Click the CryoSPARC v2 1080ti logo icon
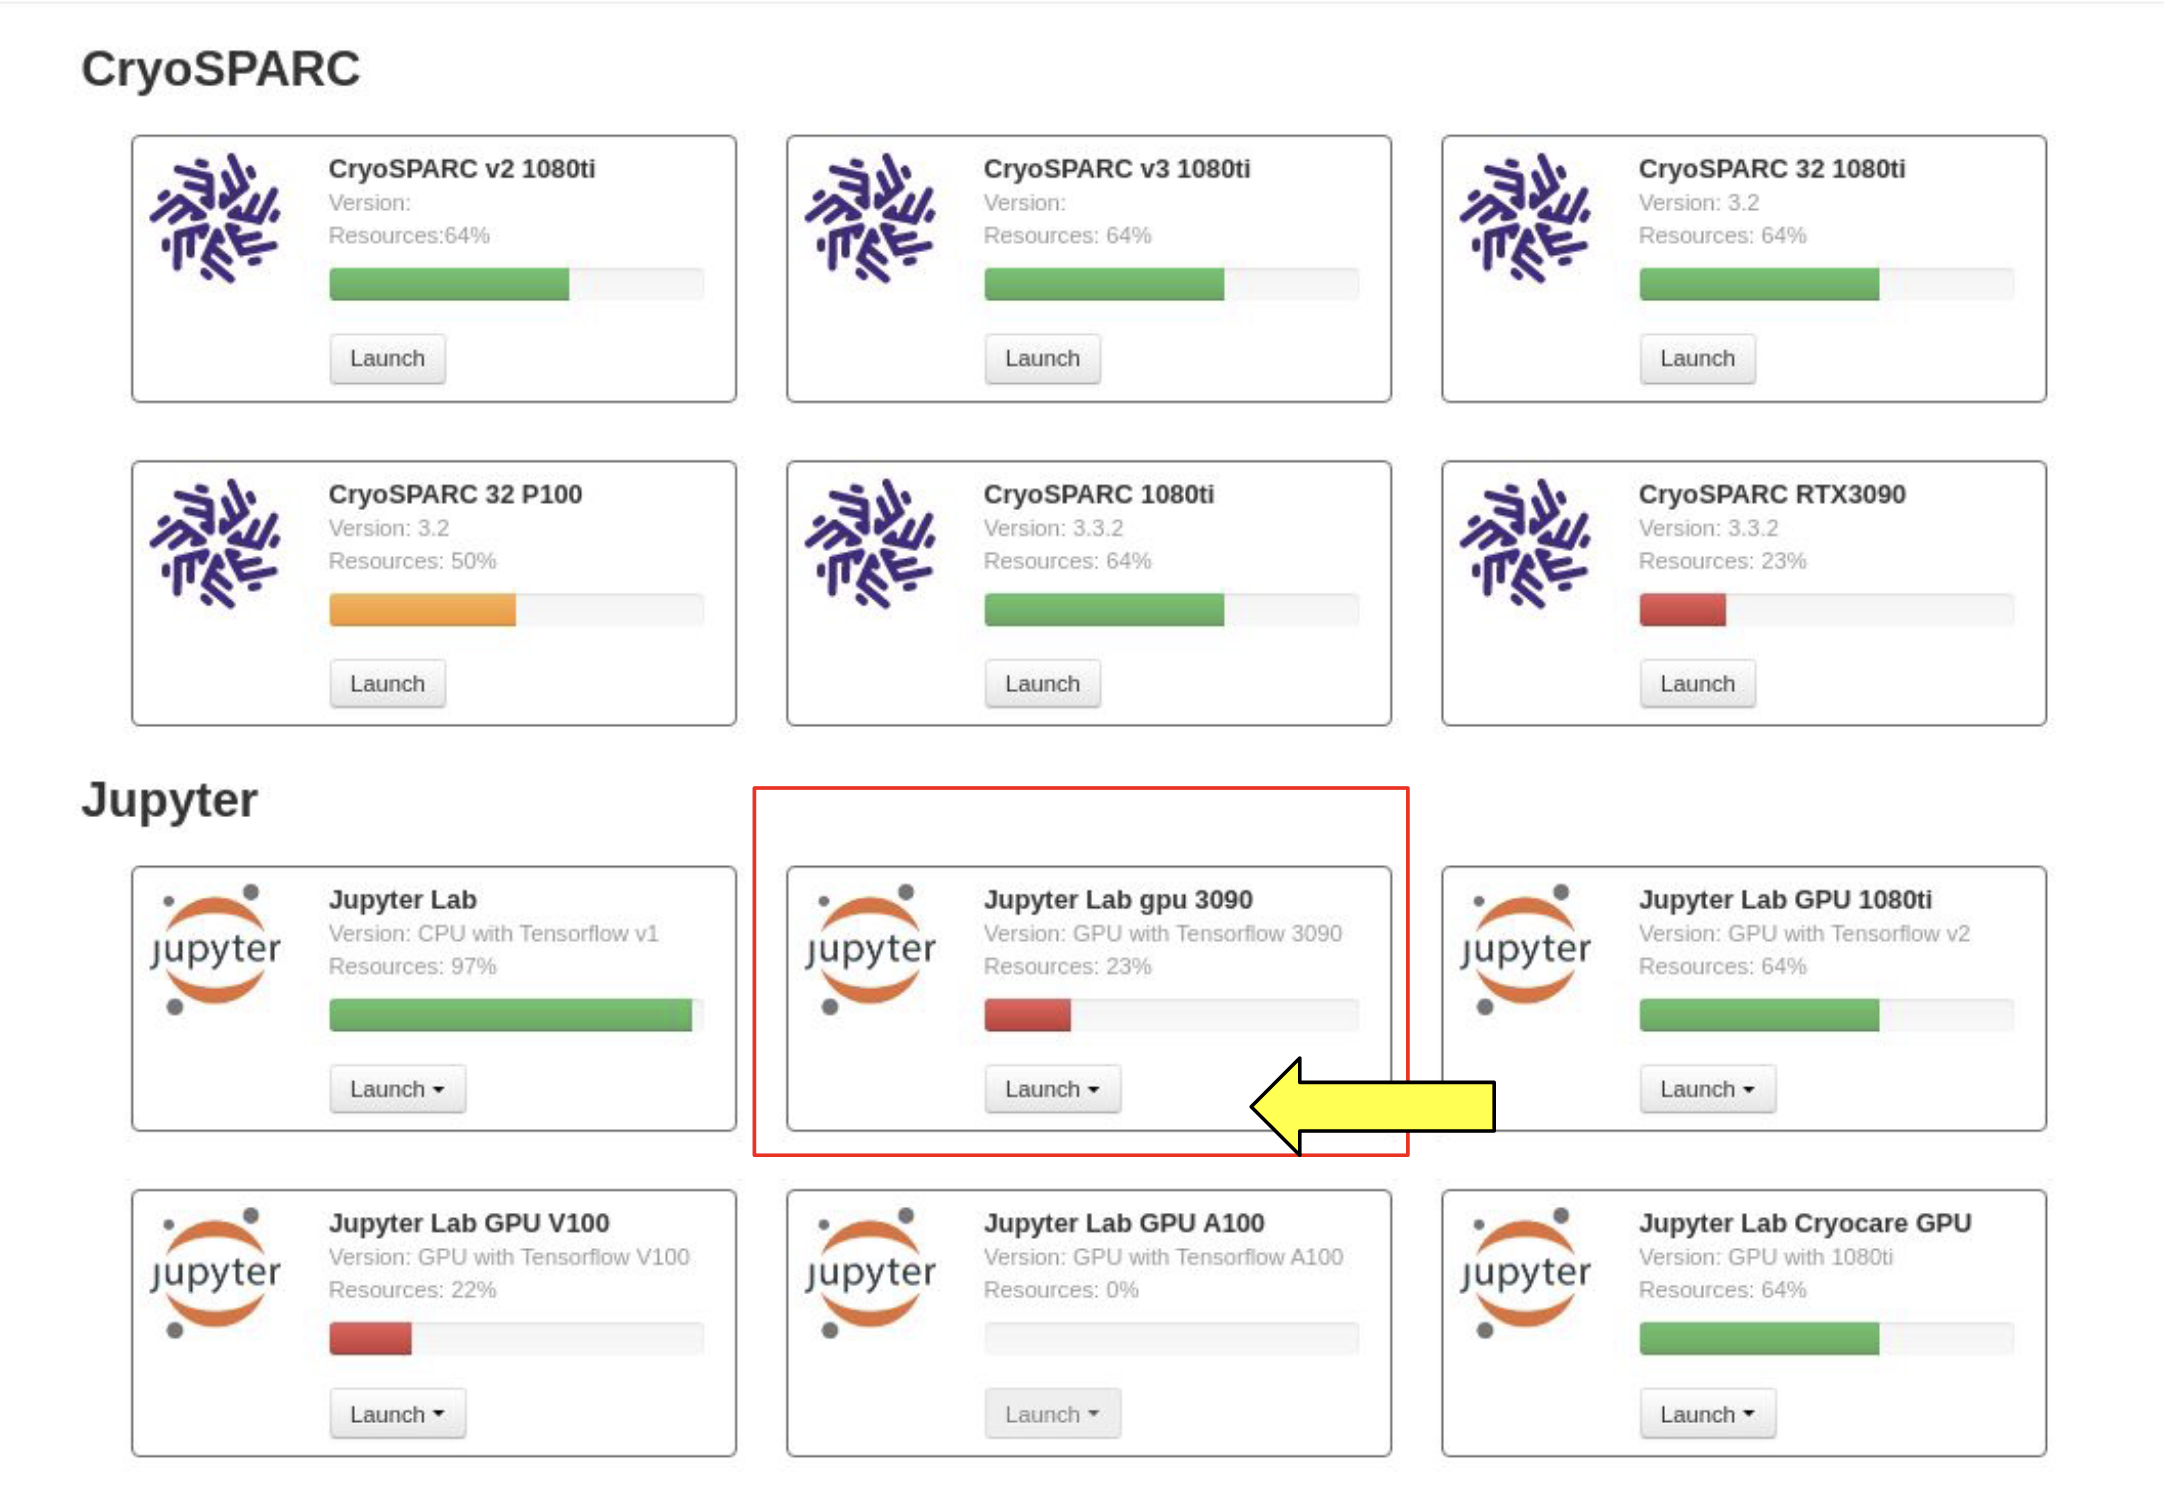Screen dimensions: 2180x1486 point(215,218)
